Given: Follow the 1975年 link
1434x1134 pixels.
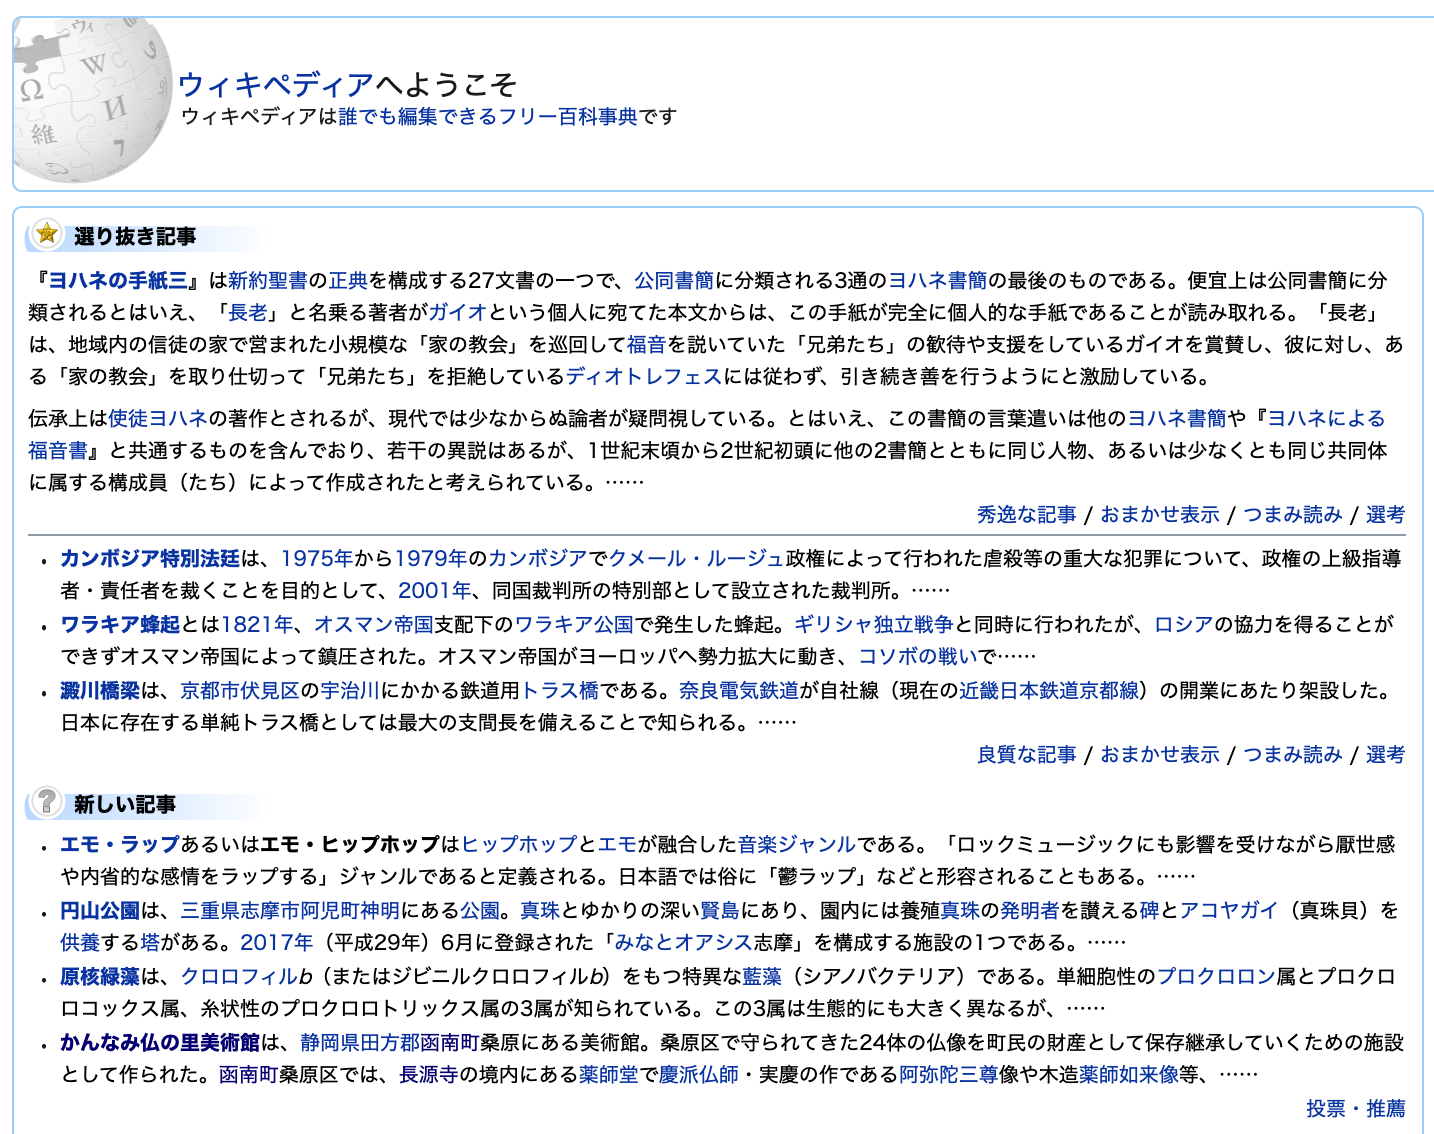Looking at the screenshot, I should [317, 559].
